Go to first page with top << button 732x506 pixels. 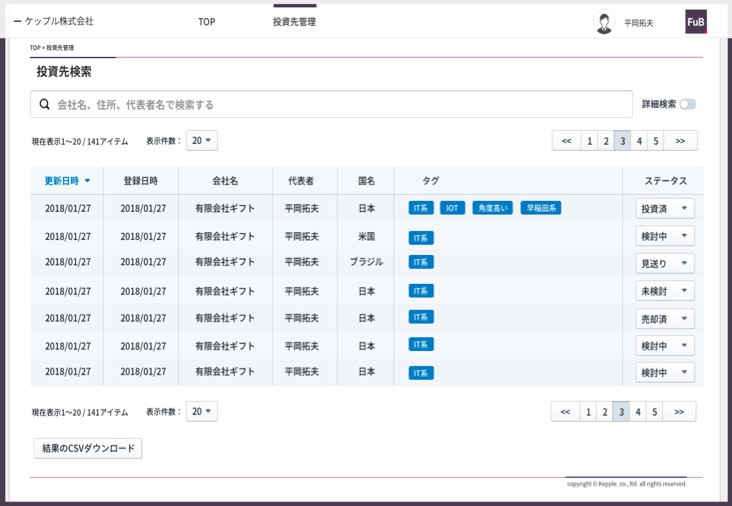point(566,141)
